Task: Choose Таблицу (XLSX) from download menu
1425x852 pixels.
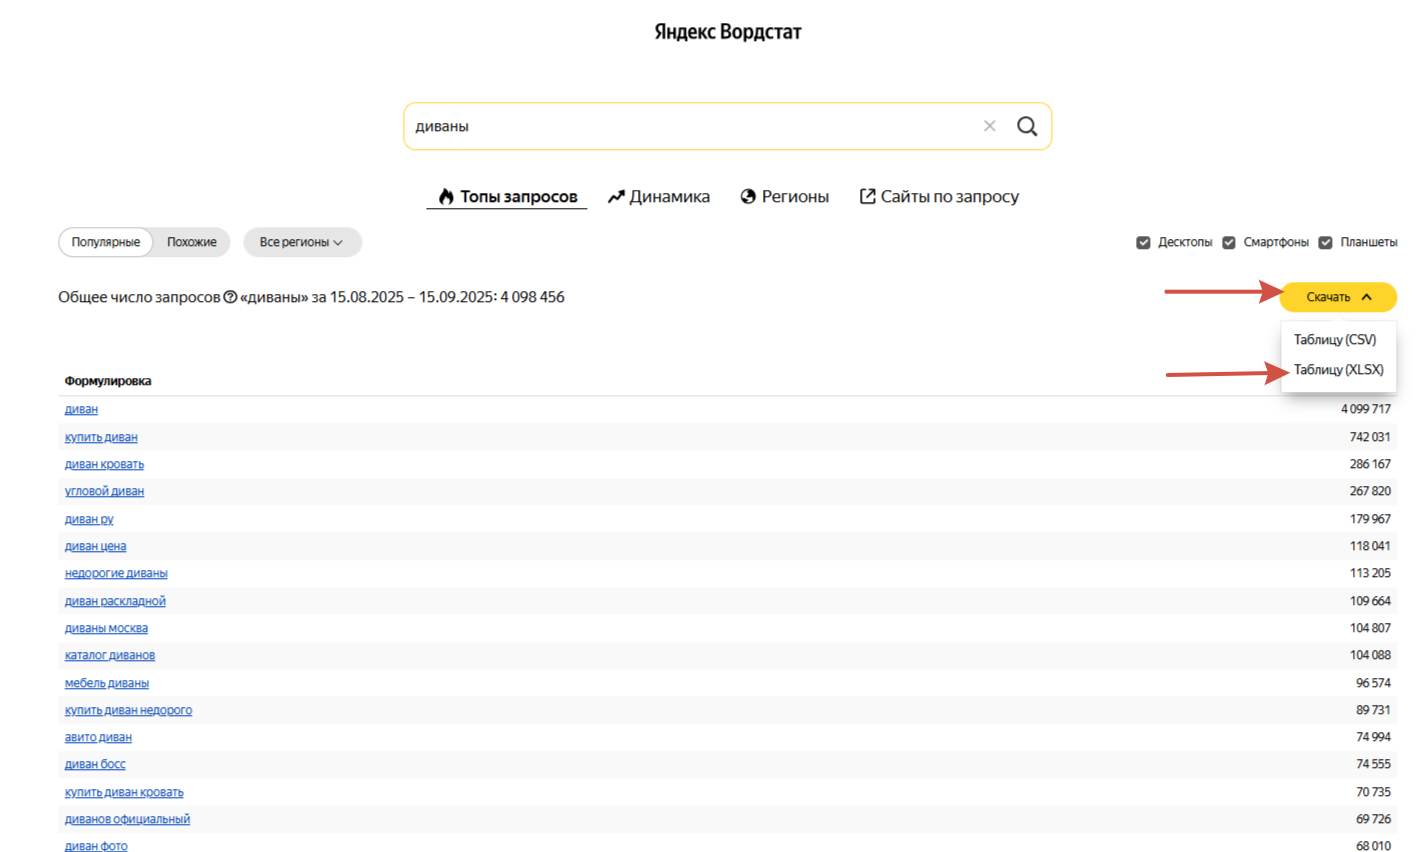Action: tap(1338, 370)
